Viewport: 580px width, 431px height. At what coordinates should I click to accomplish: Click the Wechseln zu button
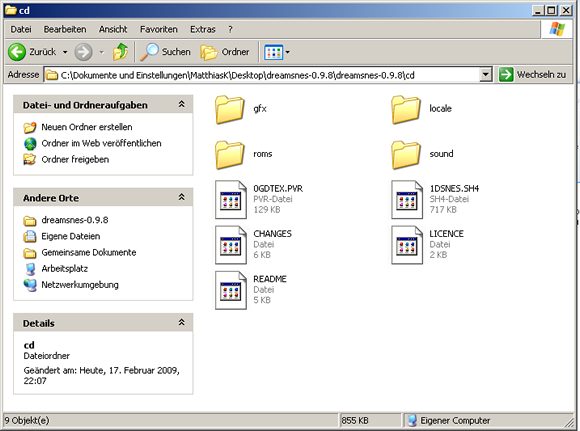533,75
